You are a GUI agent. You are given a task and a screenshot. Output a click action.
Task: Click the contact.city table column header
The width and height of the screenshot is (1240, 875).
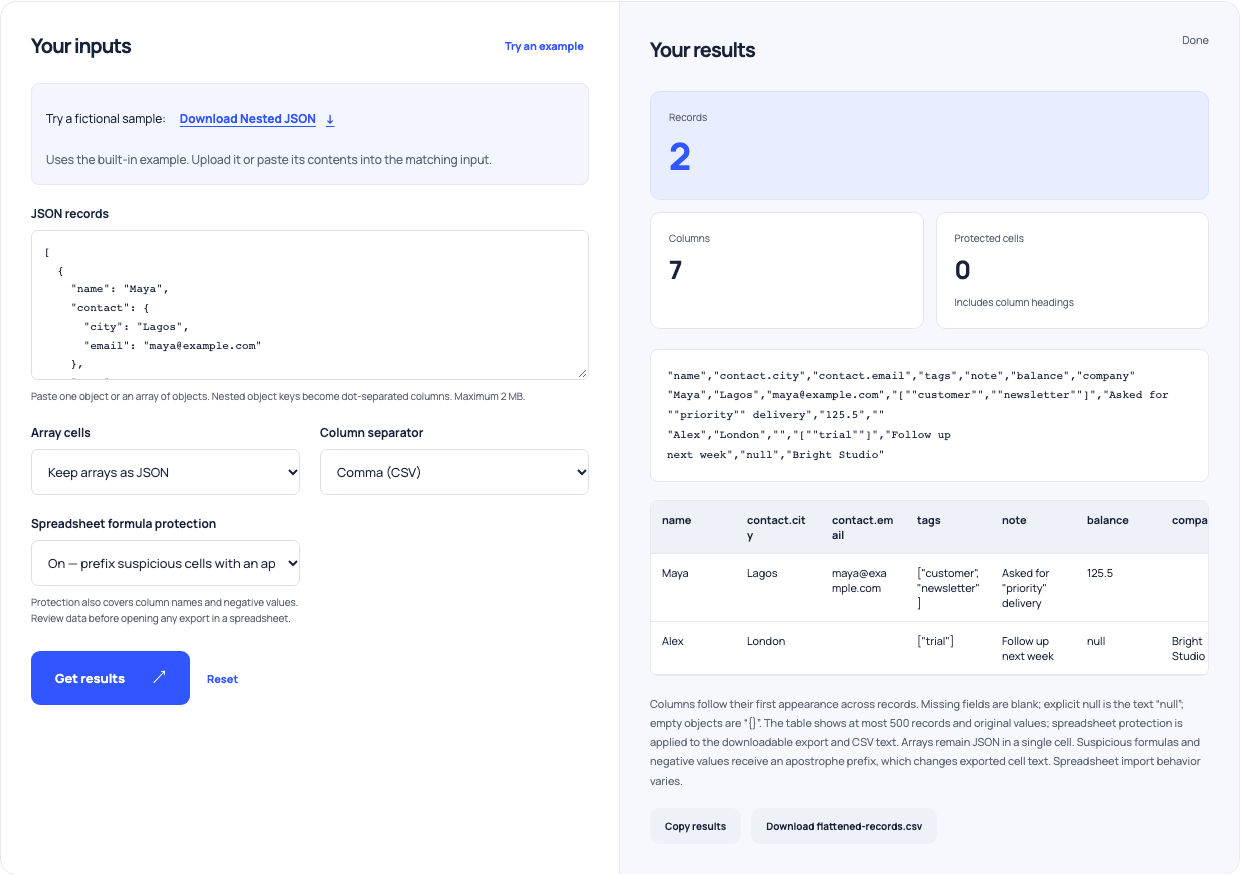tap(778, 527)
